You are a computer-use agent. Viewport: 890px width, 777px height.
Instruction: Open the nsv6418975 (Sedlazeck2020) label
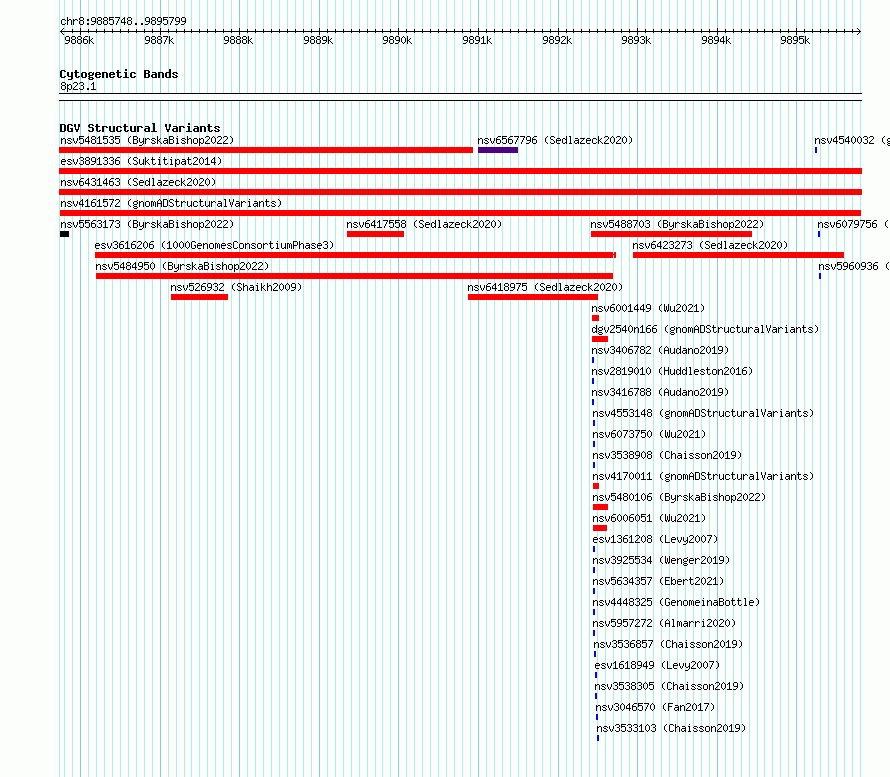545,287
